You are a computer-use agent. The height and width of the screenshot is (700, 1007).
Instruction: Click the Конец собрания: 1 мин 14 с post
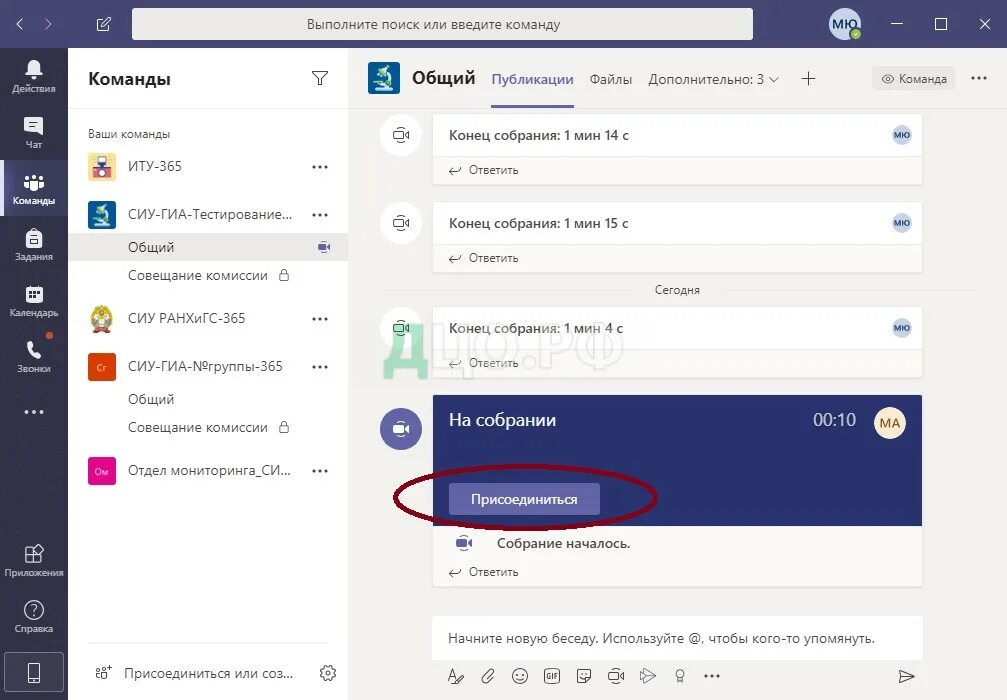678,136
